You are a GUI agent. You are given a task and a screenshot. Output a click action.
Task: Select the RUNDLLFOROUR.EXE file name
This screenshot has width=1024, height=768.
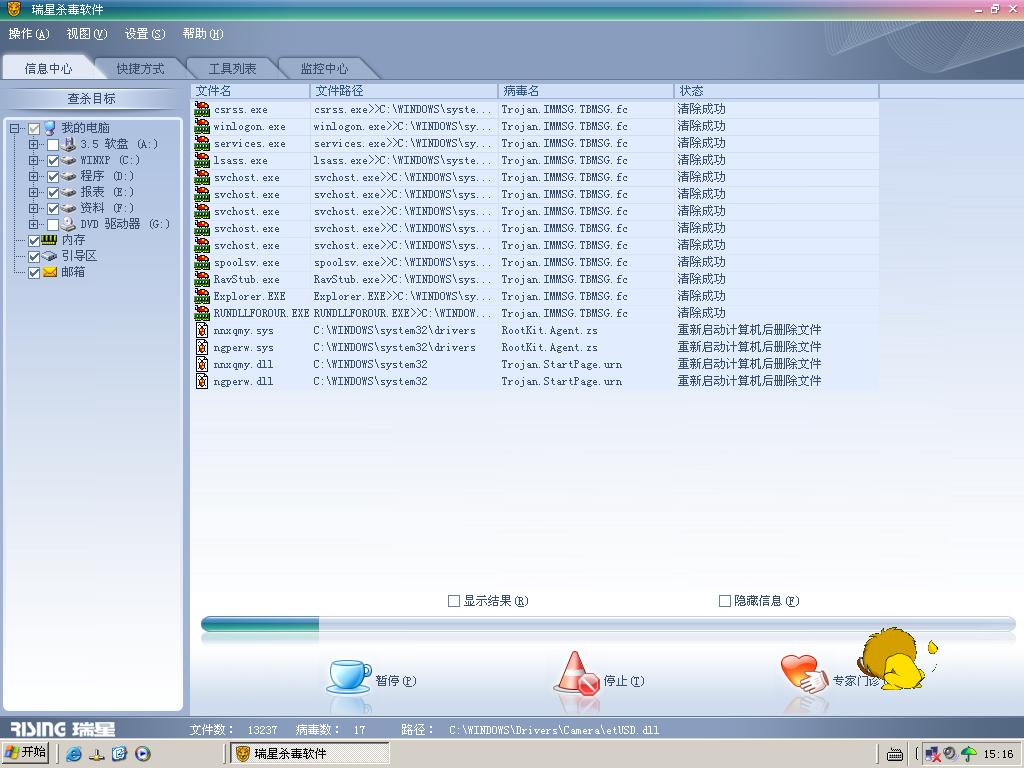click(x=261, y=313)
